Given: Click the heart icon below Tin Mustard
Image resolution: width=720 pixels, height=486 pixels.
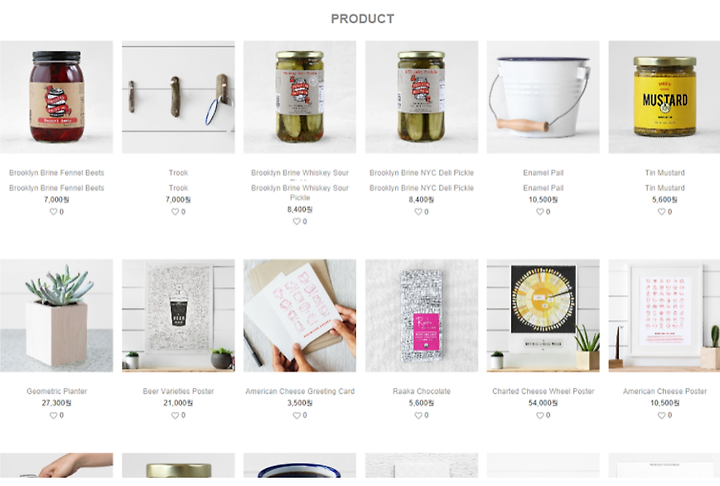Looking at the screenshot, I should 662,212.
